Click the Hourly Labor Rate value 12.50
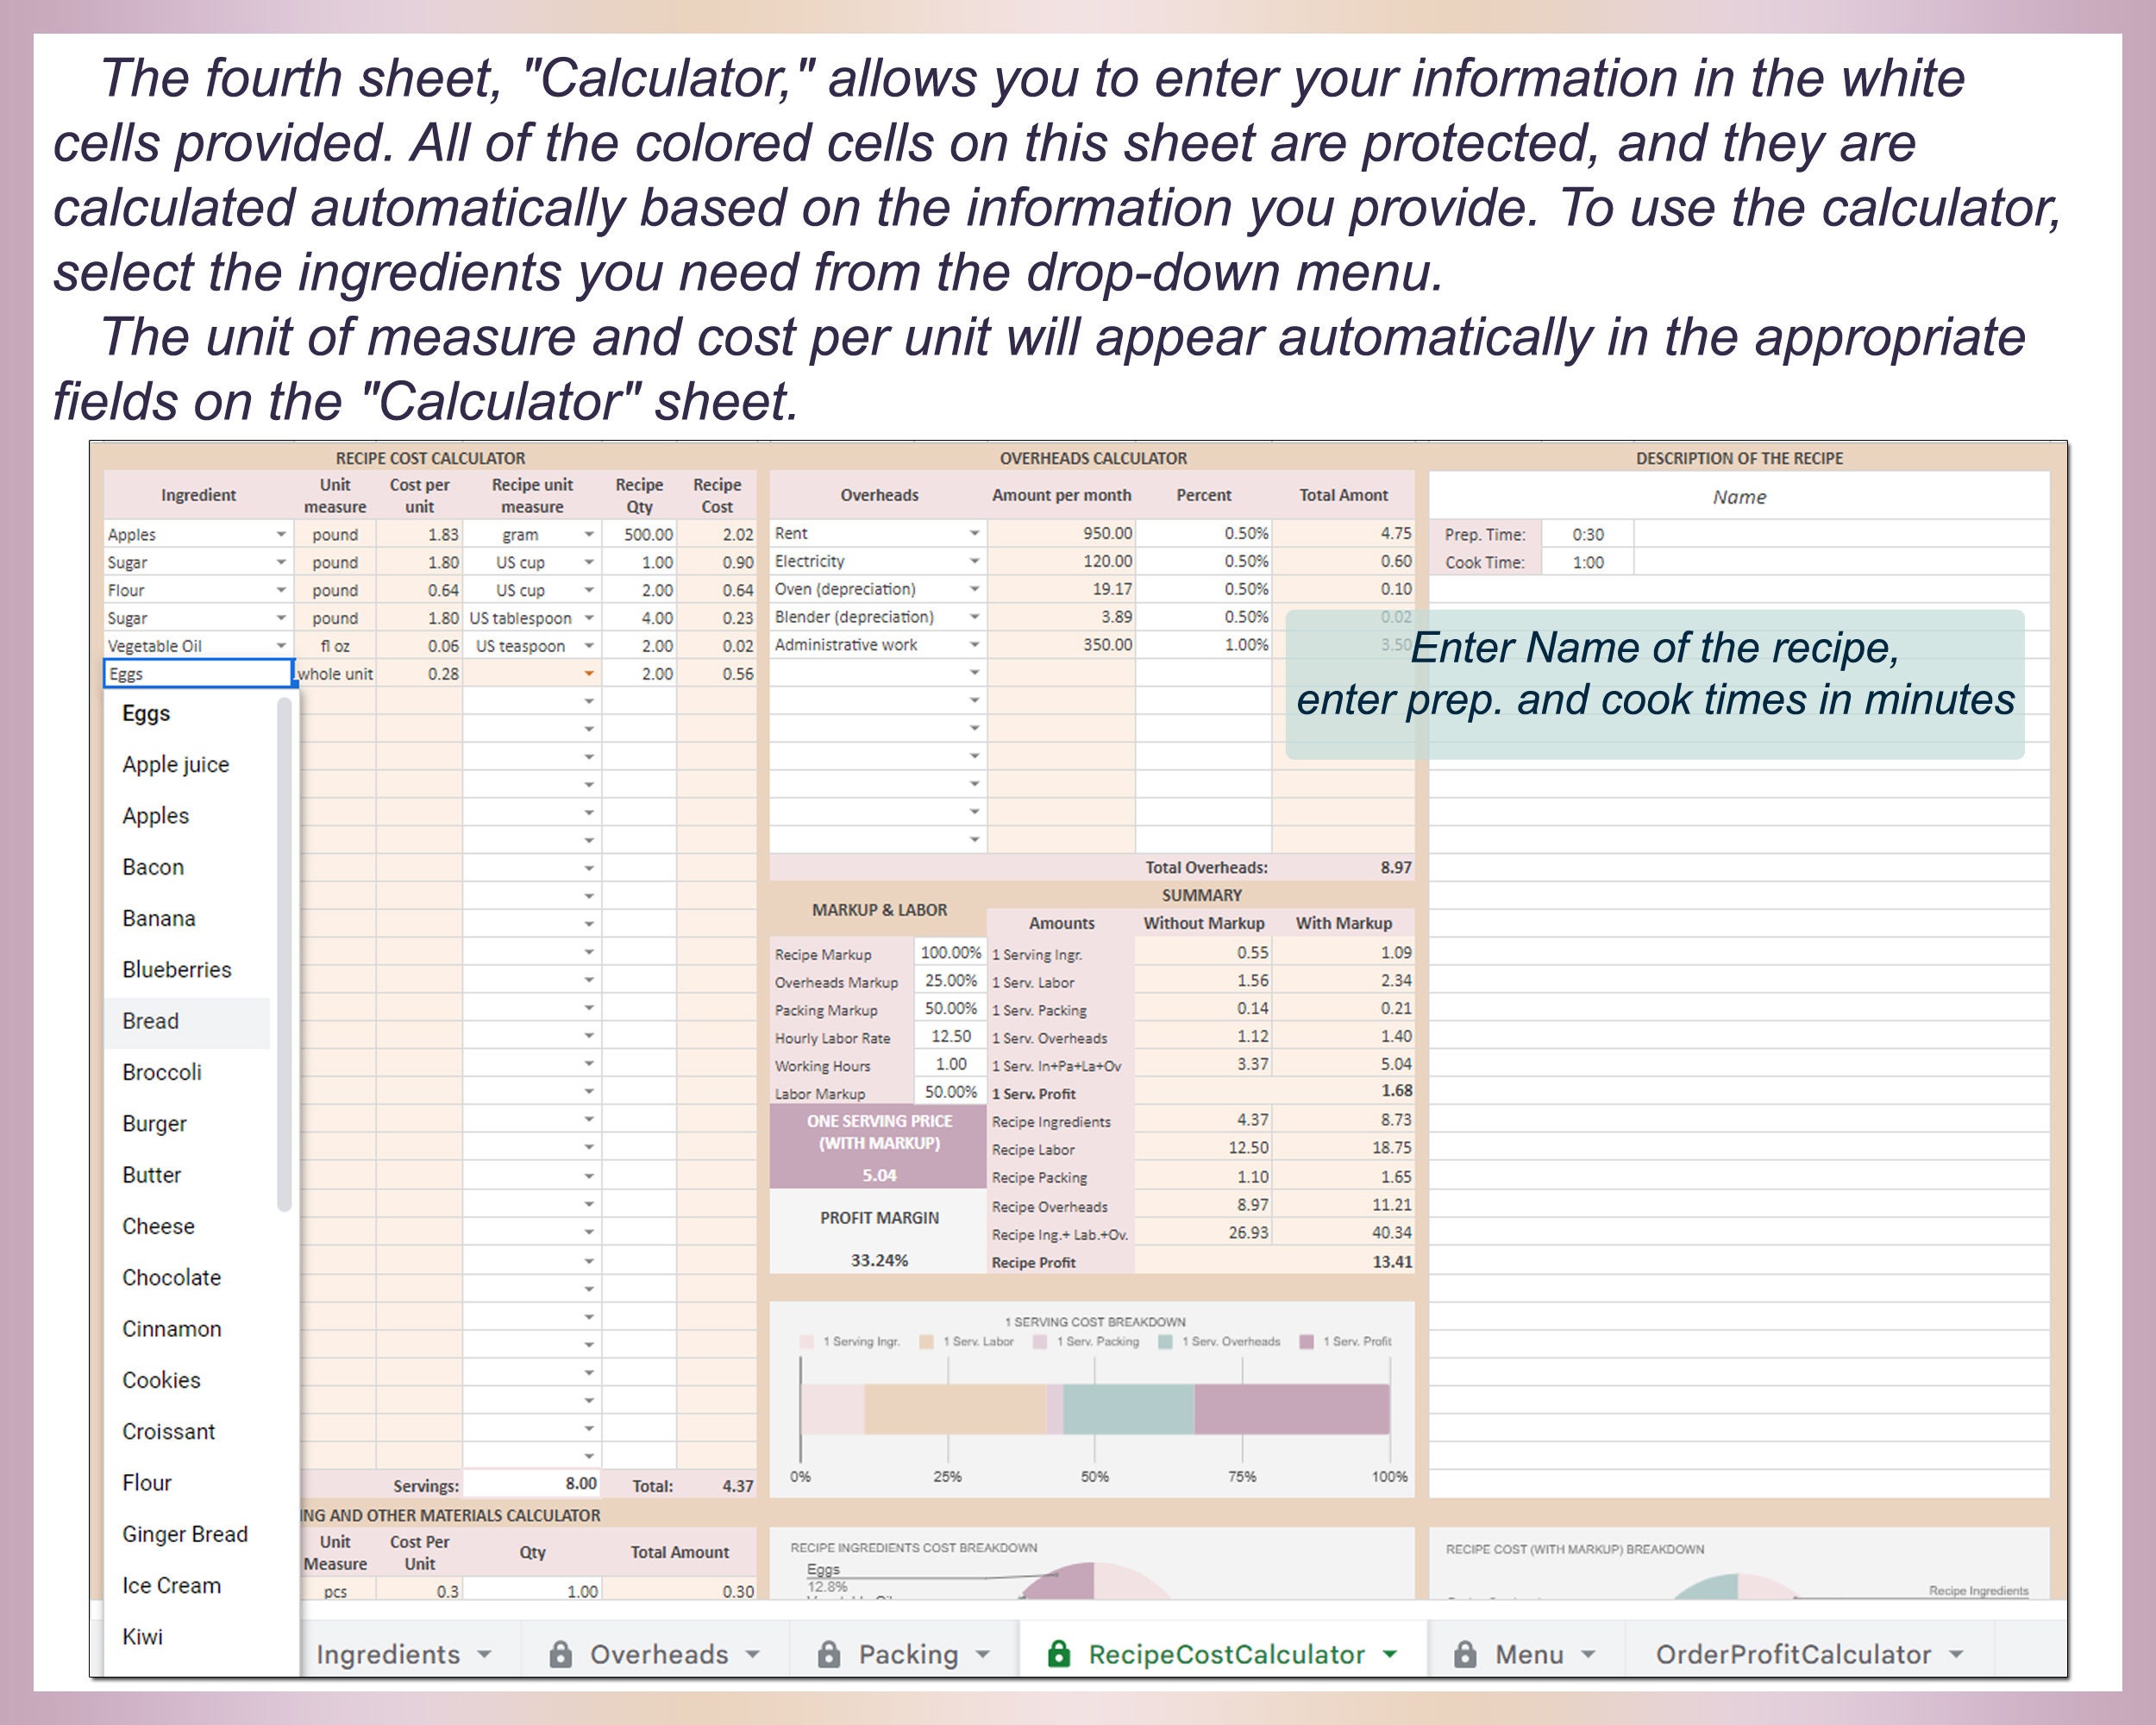The image size is (2156, 1725). pyautogui.click(x=950, y=1037)
